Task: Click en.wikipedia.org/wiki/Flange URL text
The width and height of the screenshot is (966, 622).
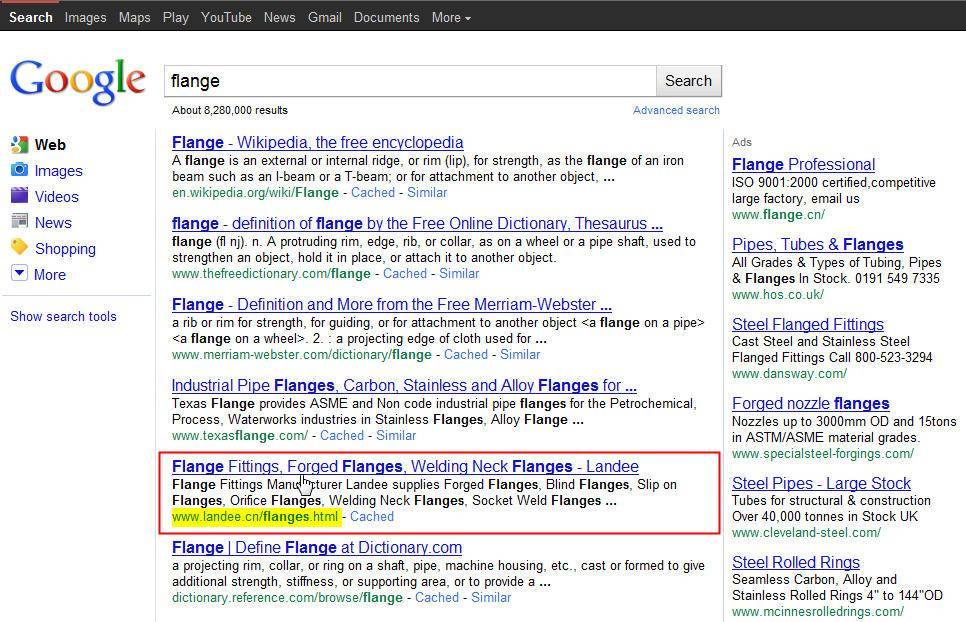Action: 255,192
